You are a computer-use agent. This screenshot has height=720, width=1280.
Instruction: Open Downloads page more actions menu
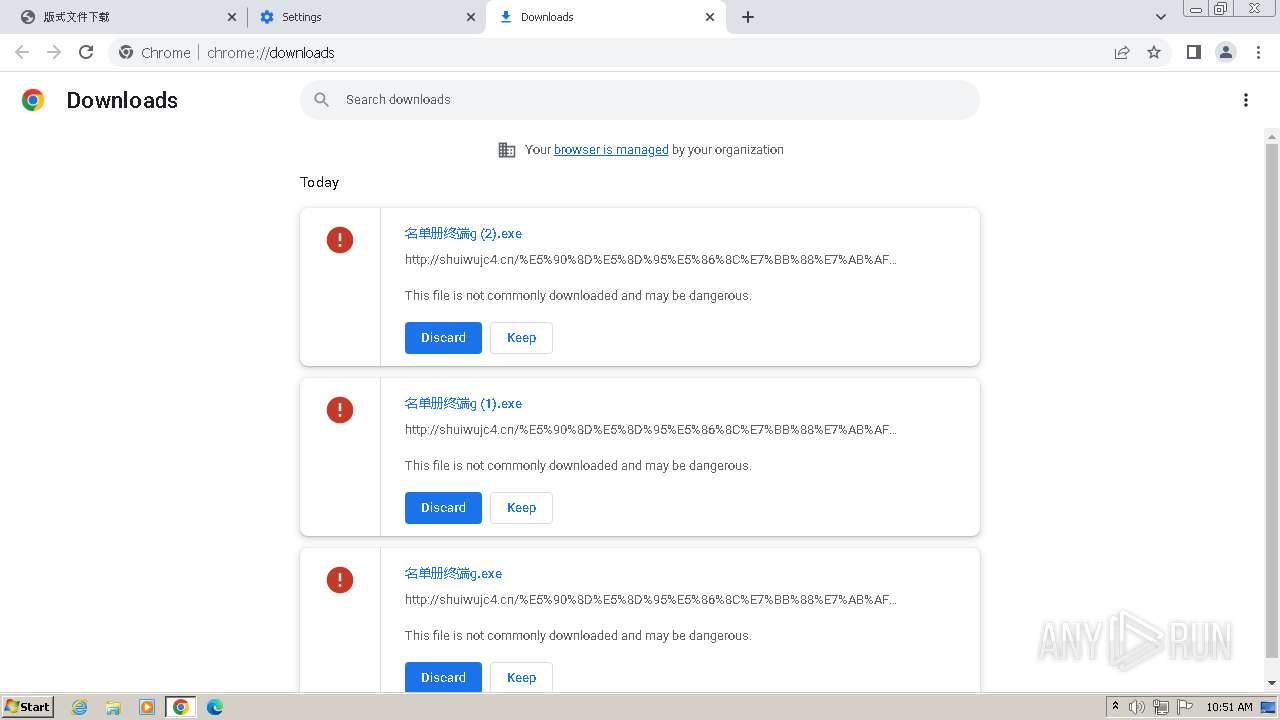[1246, 100]
